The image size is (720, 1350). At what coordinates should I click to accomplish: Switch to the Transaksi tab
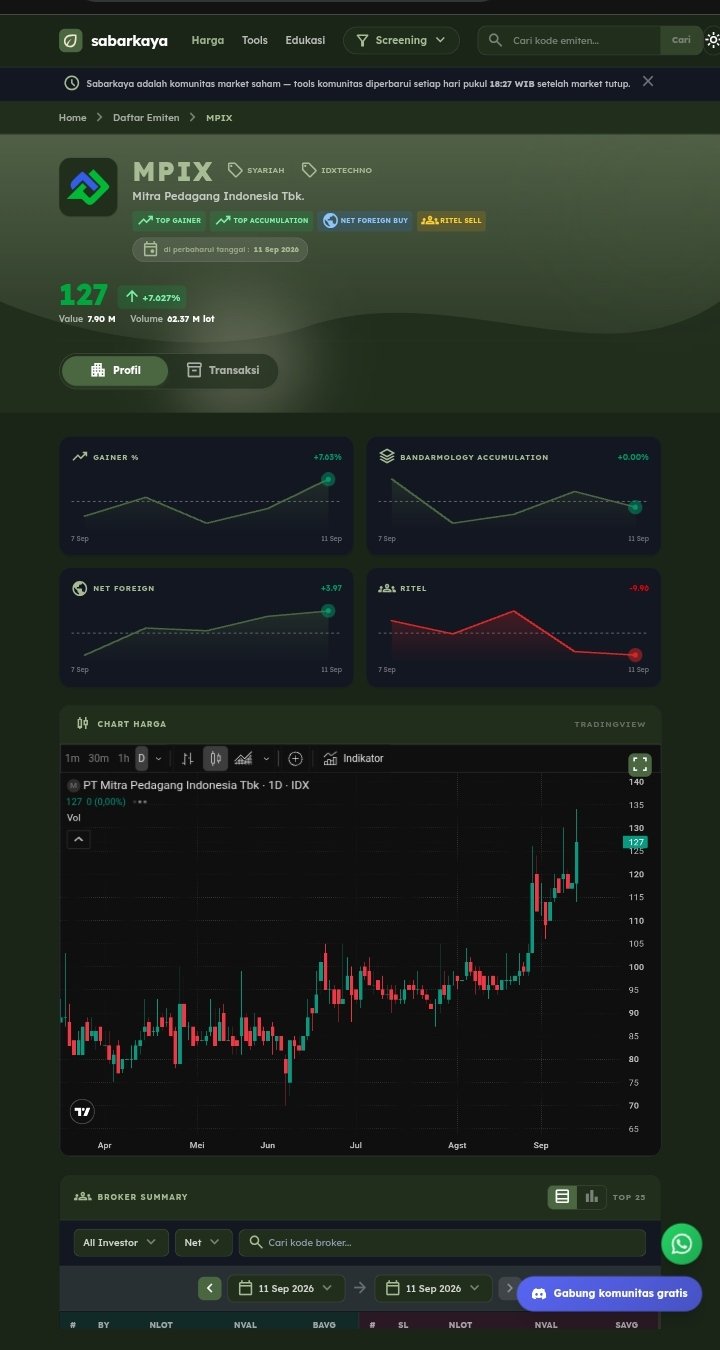click(223, 371)
